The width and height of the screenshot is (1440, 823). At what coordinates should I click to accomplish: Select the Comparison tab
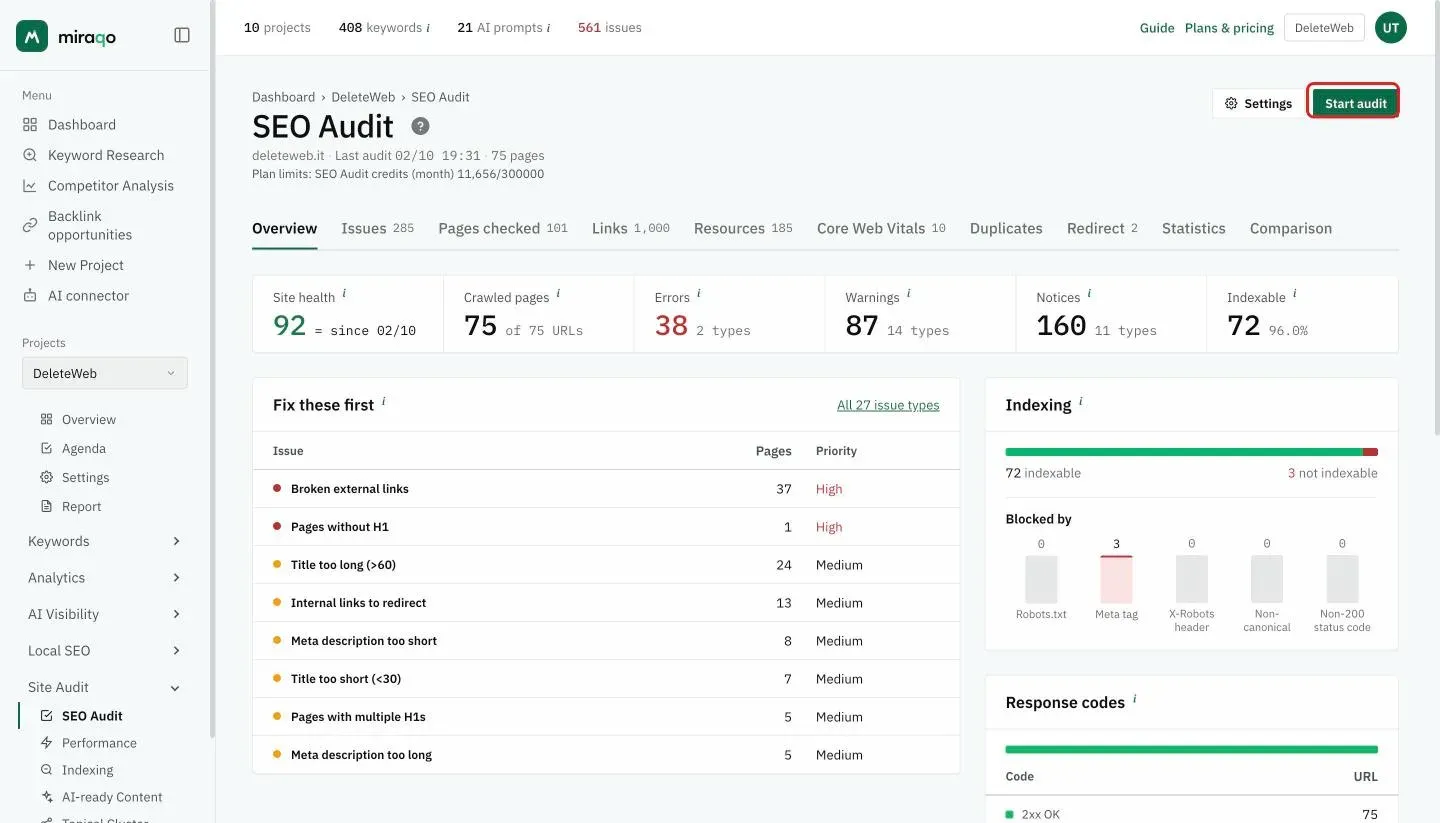pyautogui.click(x=1291, y=228)
